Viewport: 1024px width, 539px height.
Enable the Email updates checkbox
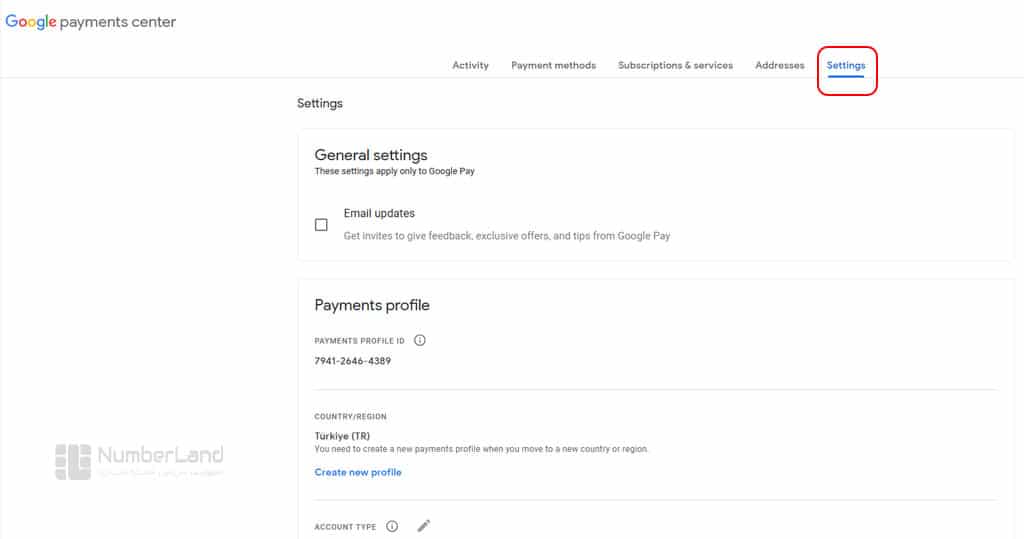pyautogui.click(x=321, y=225)
